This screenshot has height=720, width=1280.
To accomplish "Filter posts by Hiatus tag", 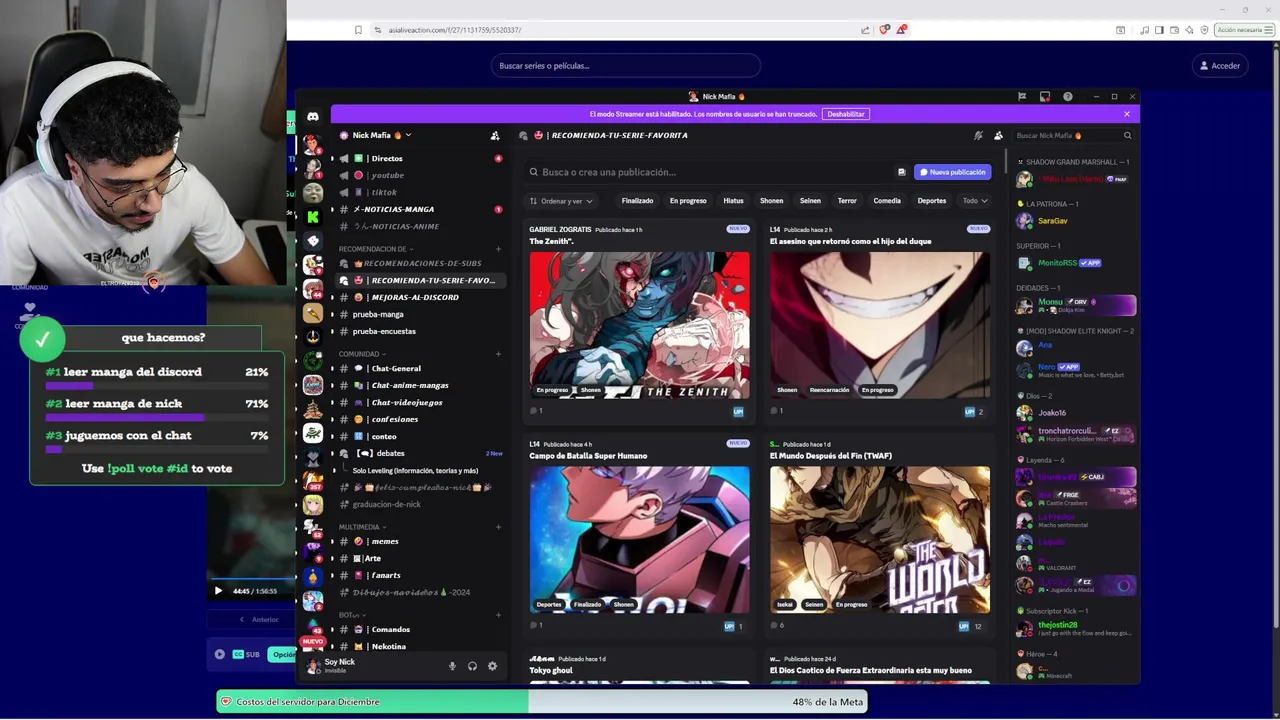I will (x=733, y=201).
